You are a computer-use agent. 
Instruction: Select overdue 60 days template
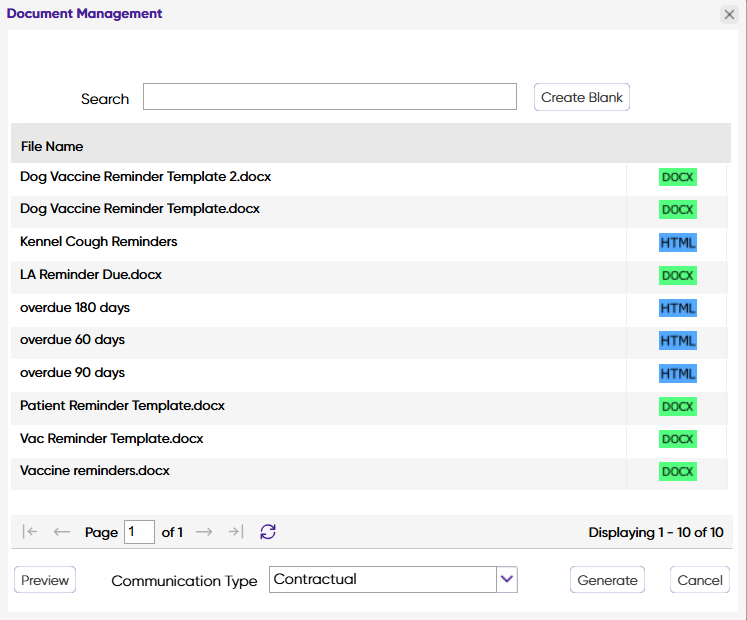tap(369, 341)
